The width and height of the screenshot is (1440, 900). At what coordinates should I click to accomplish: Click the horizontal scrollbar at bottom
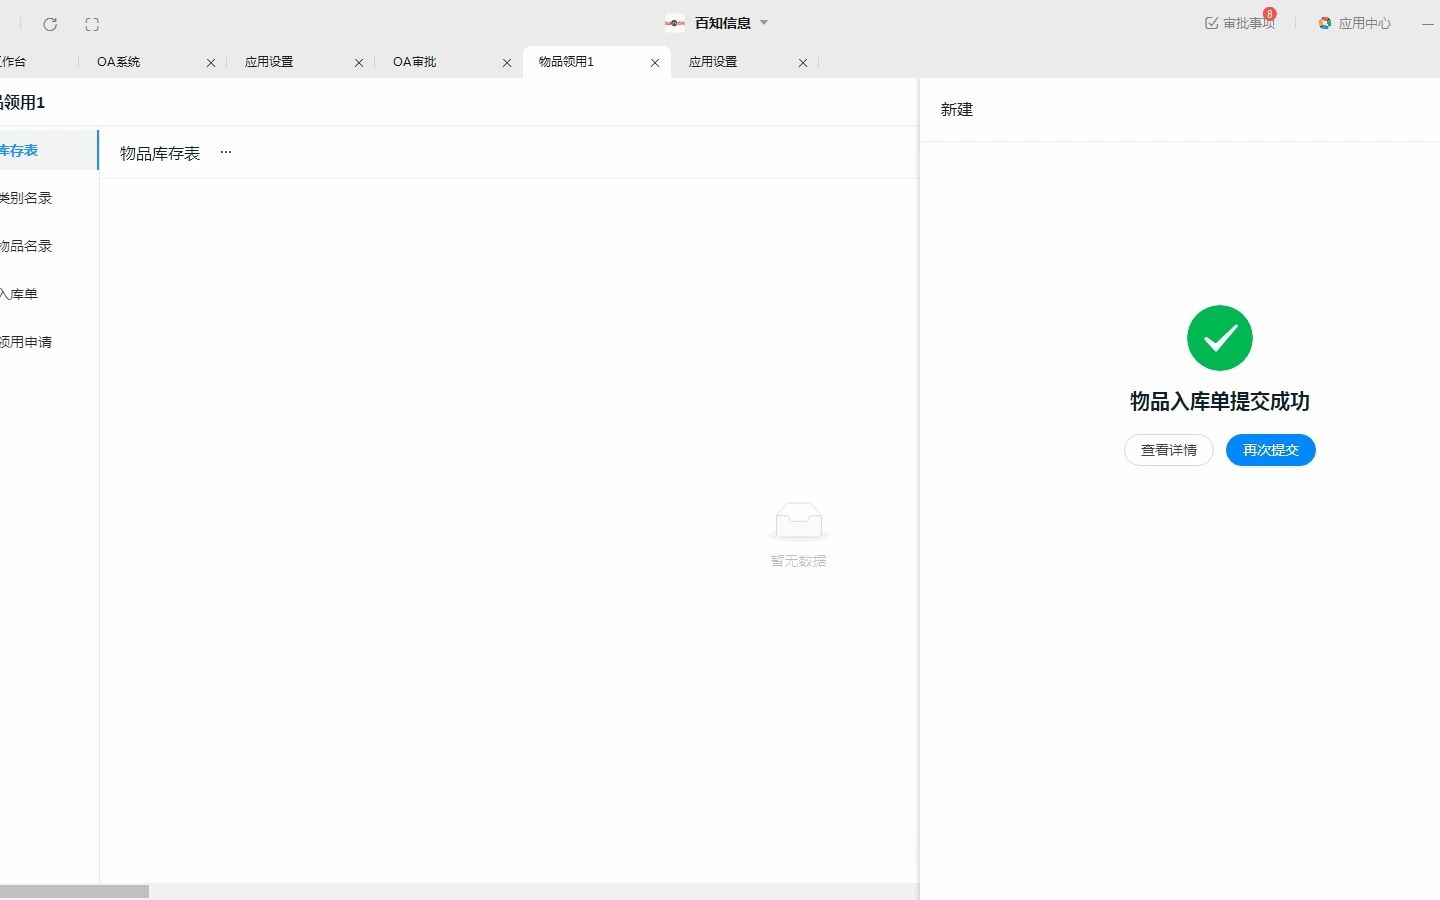pos(74,891)
